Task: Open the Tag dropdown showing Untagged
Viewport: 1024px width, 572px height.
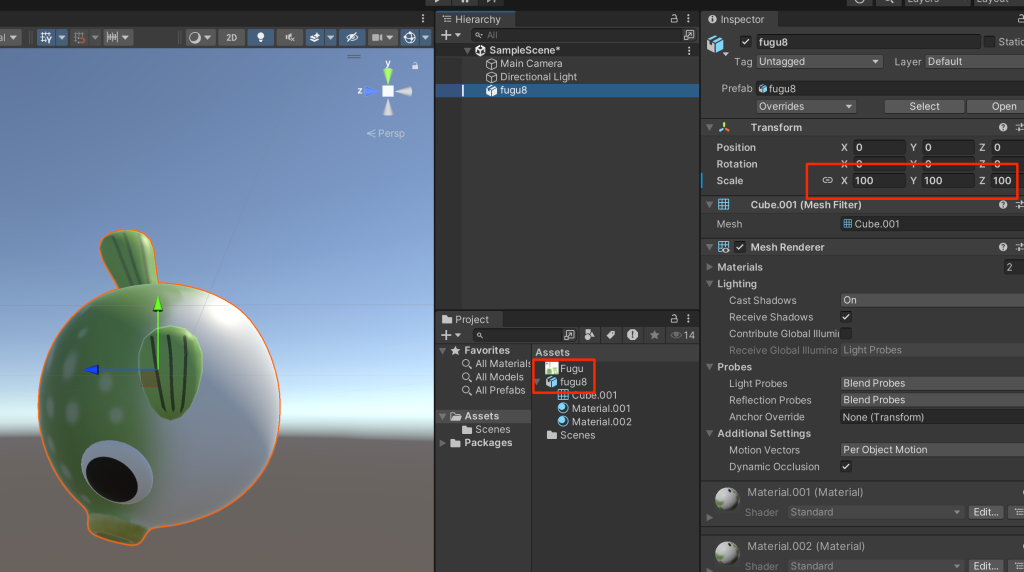Action: coord(819,62)
